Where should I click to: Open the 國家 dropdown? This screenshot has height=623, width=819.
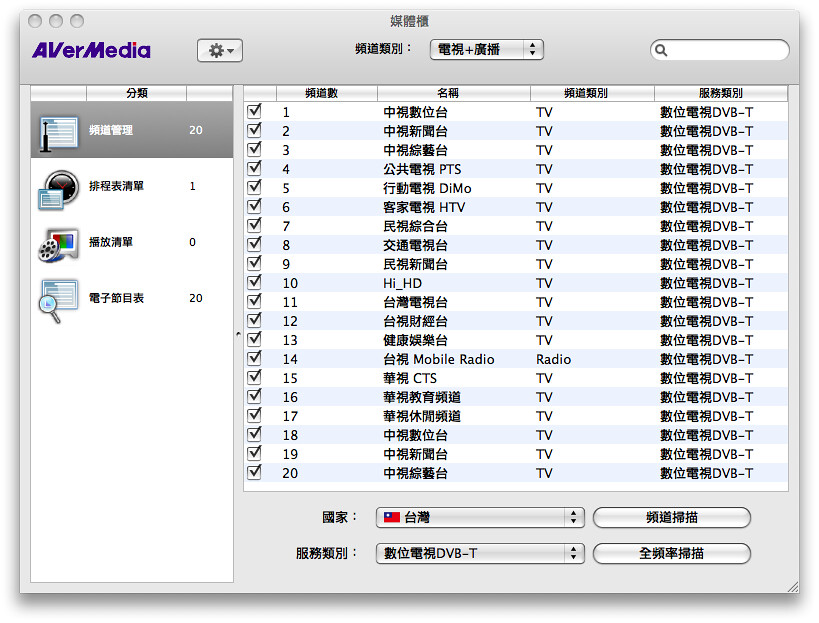tap(478, 517)
